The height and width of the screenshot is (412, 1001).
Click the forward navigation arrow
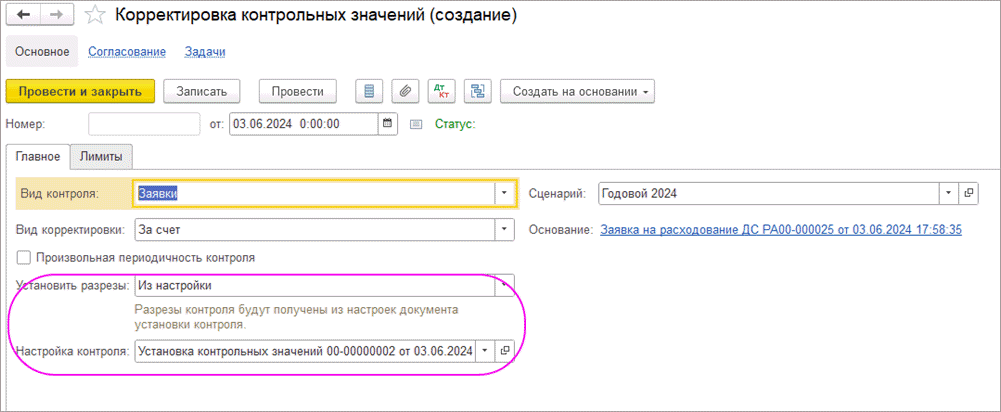tap(56, 15)
